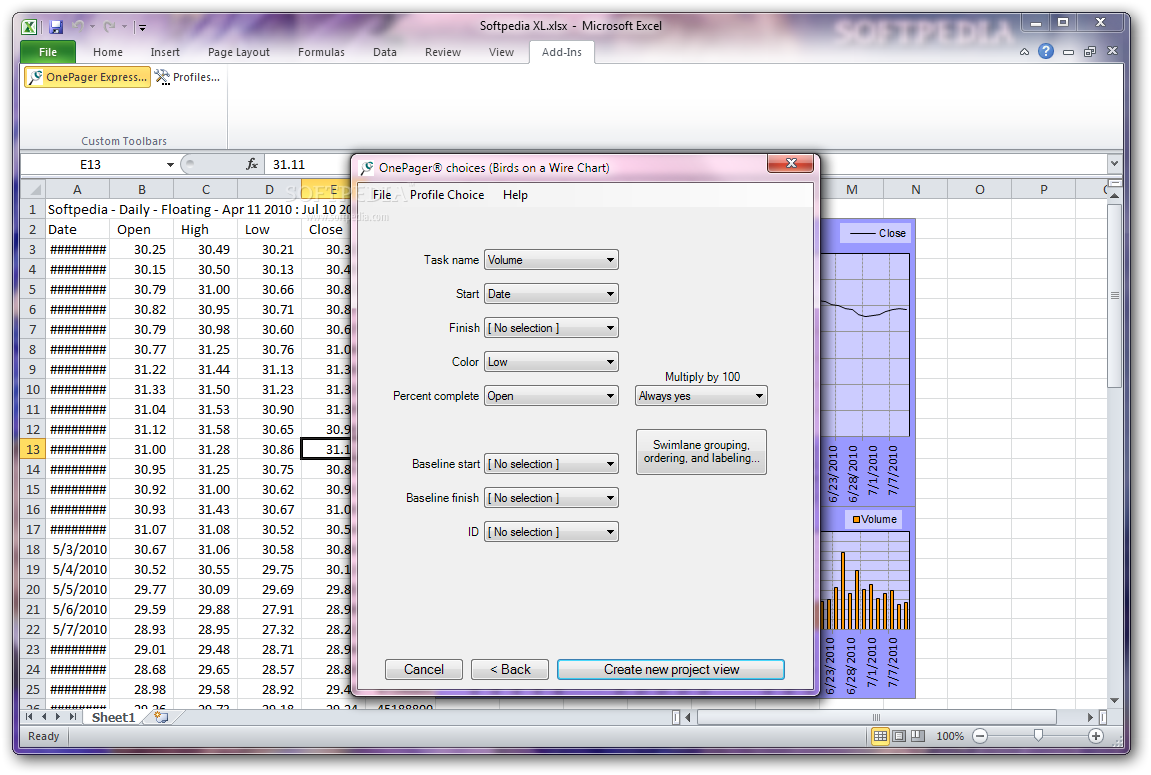Switch to Page Break Preview in status bar
This screenshot has width=1151, height=775.
point(918,736)
